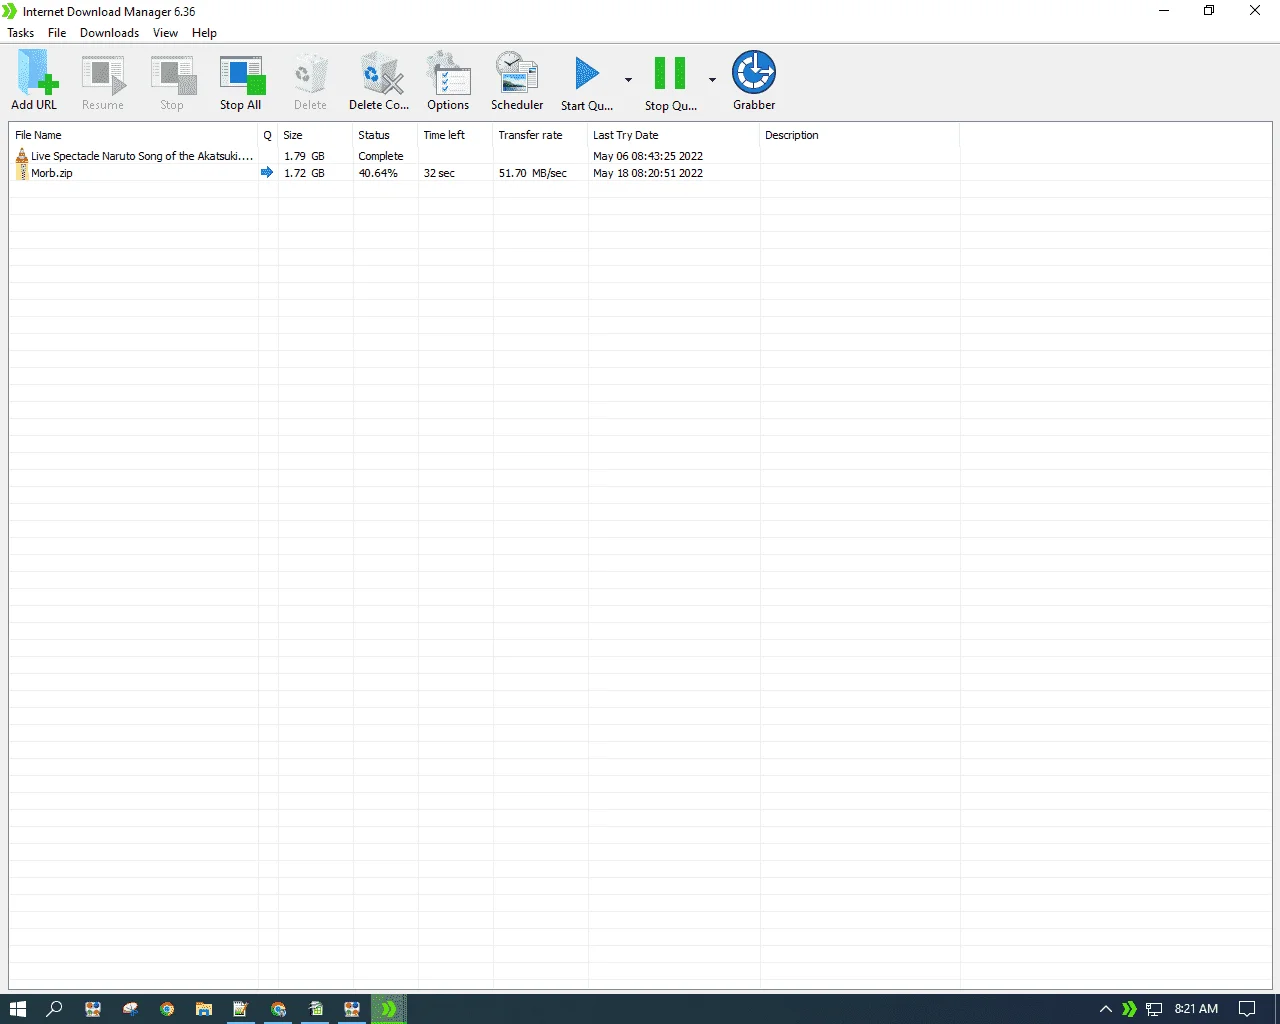1280x1024 pixels.
Task: Click the Delete Completed toolbar icon
Action: pyautogui.click(x=379, y=80)
